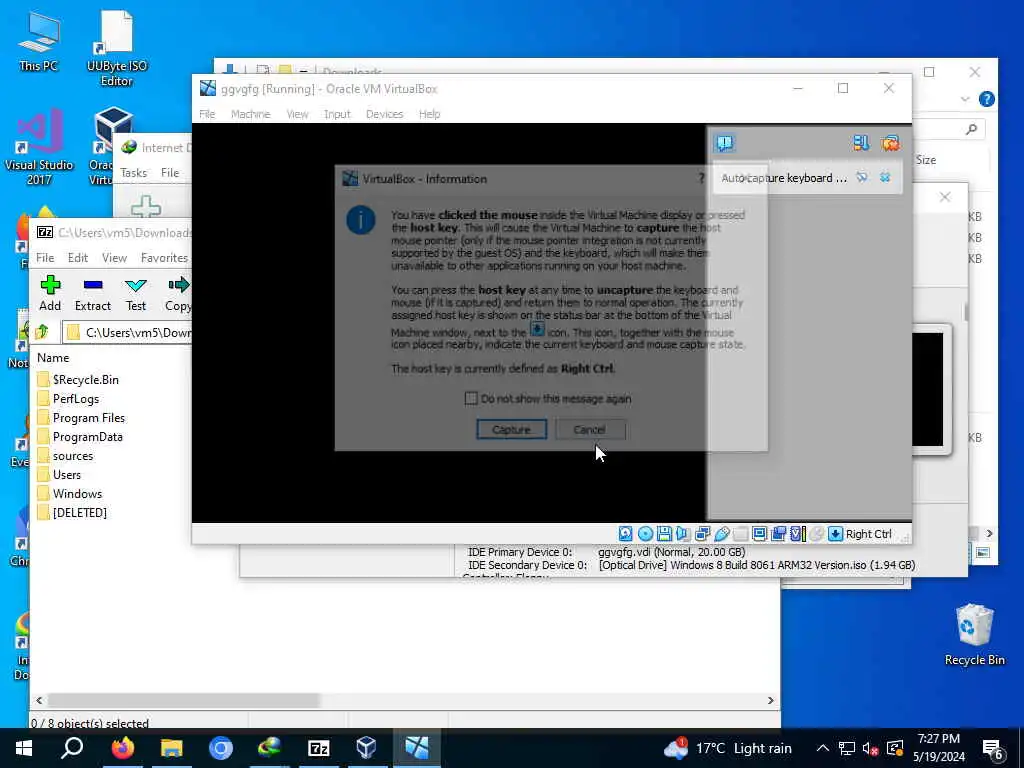Viewport: 1024px width, 768px height.
Task: Open the View menu in VirtualBox VM window
Action: [x=297, y=114]
